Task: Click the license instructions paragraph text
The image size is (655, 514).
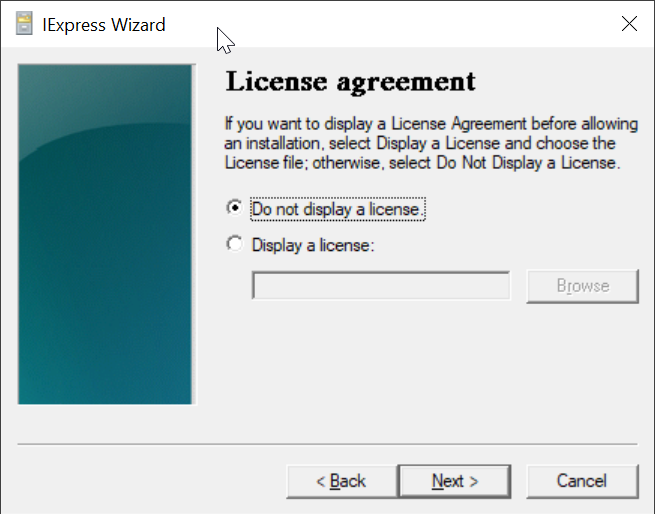Action: pos(430,143)
